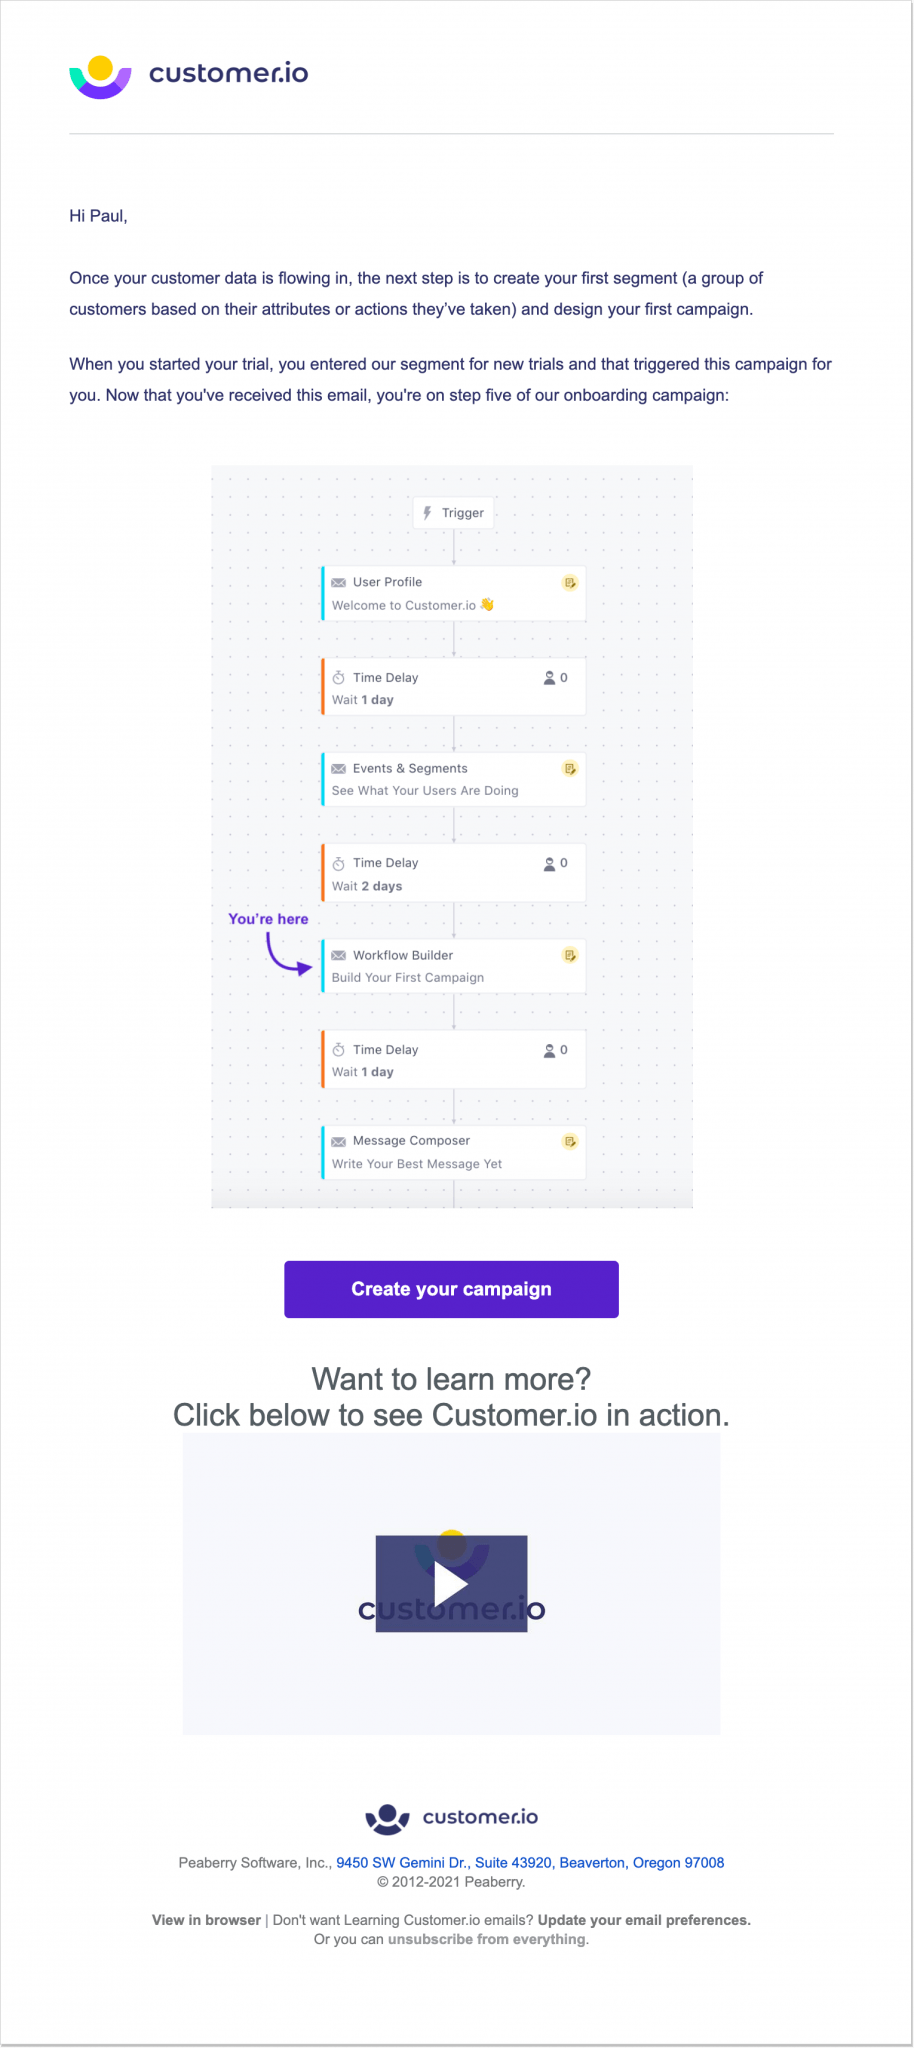Click the envelope icon beside Events & Segments
Image resolution: width=914 pixels, height=2048 pixels.
339,769
